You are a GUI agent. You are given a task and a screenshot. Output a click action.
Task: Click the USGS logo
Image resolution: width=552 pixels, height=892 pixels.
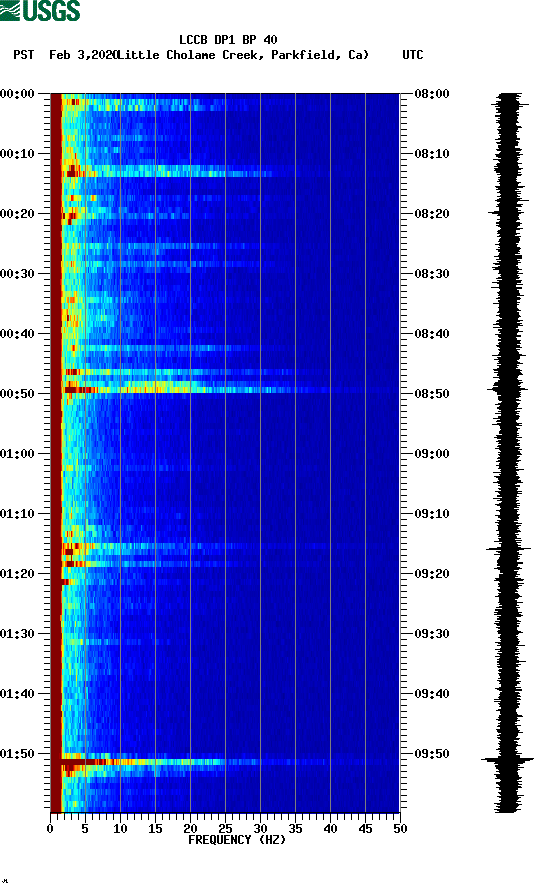40,10
